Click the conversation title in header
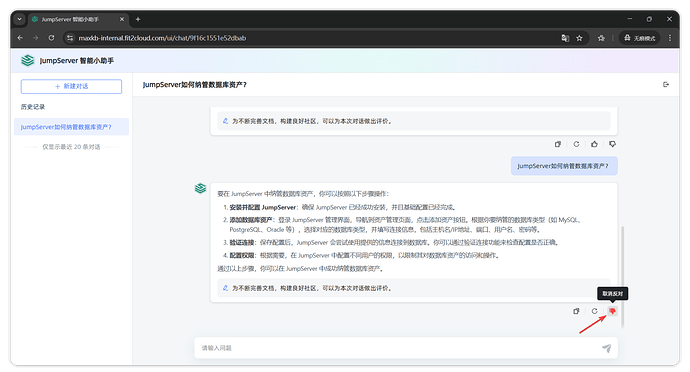The image size is (690, 372). point(195,85)
